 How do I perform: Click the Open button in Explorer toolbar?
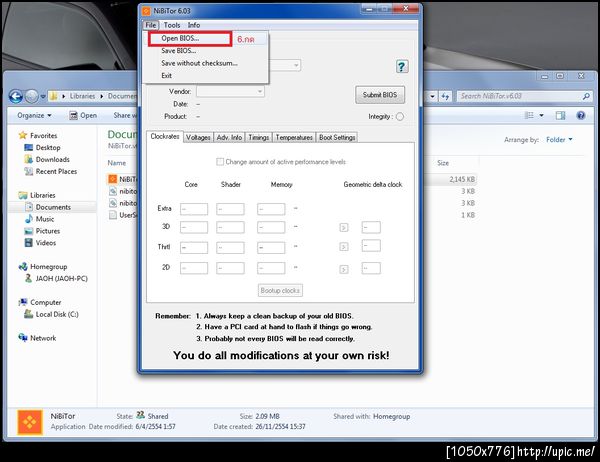(x=83, y=115)
